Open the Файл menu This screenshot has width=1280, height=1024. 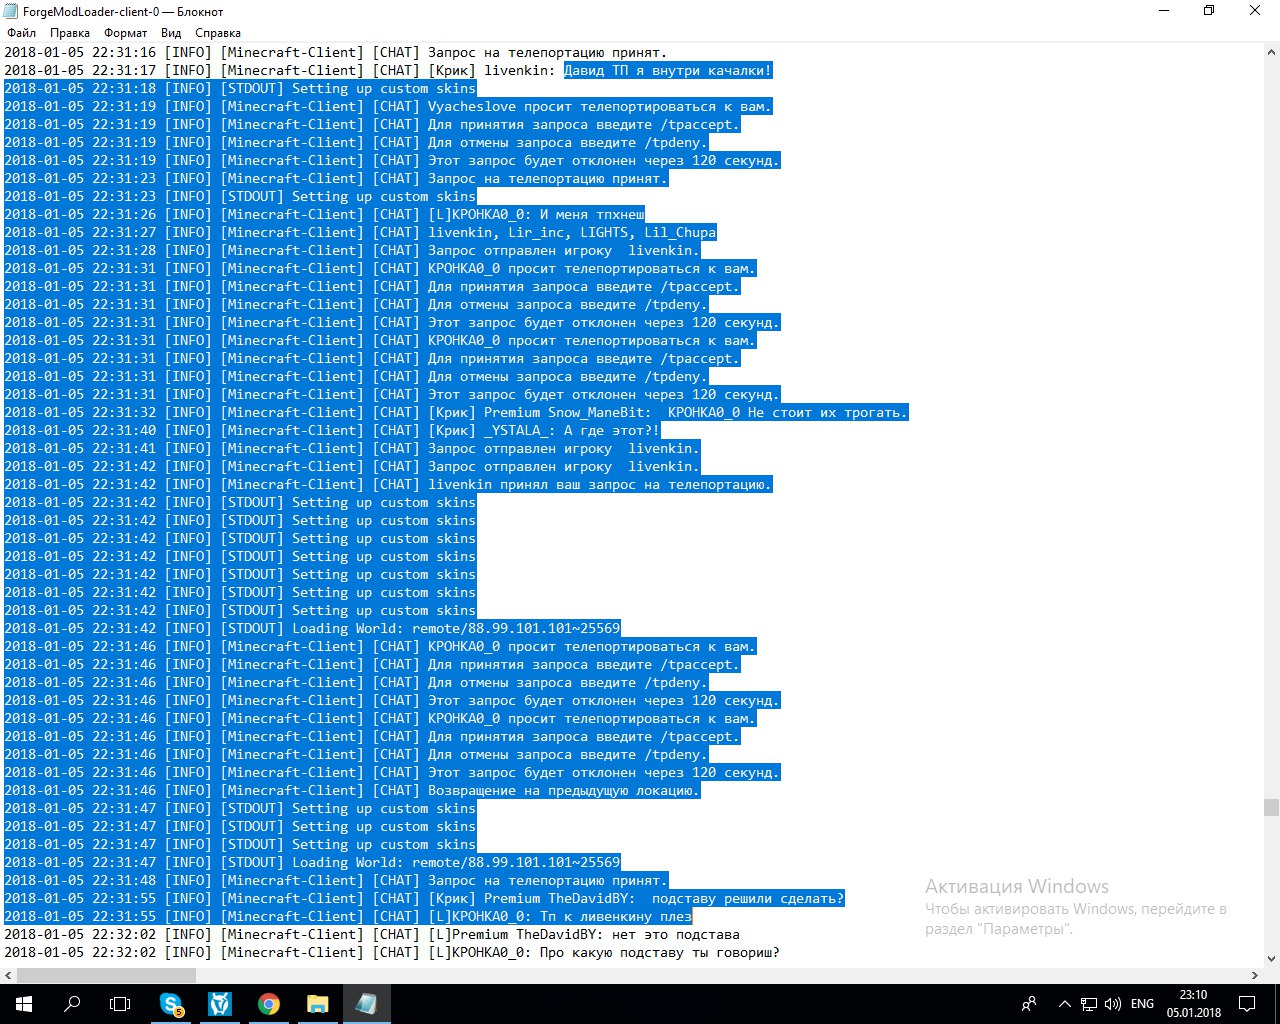21,33
